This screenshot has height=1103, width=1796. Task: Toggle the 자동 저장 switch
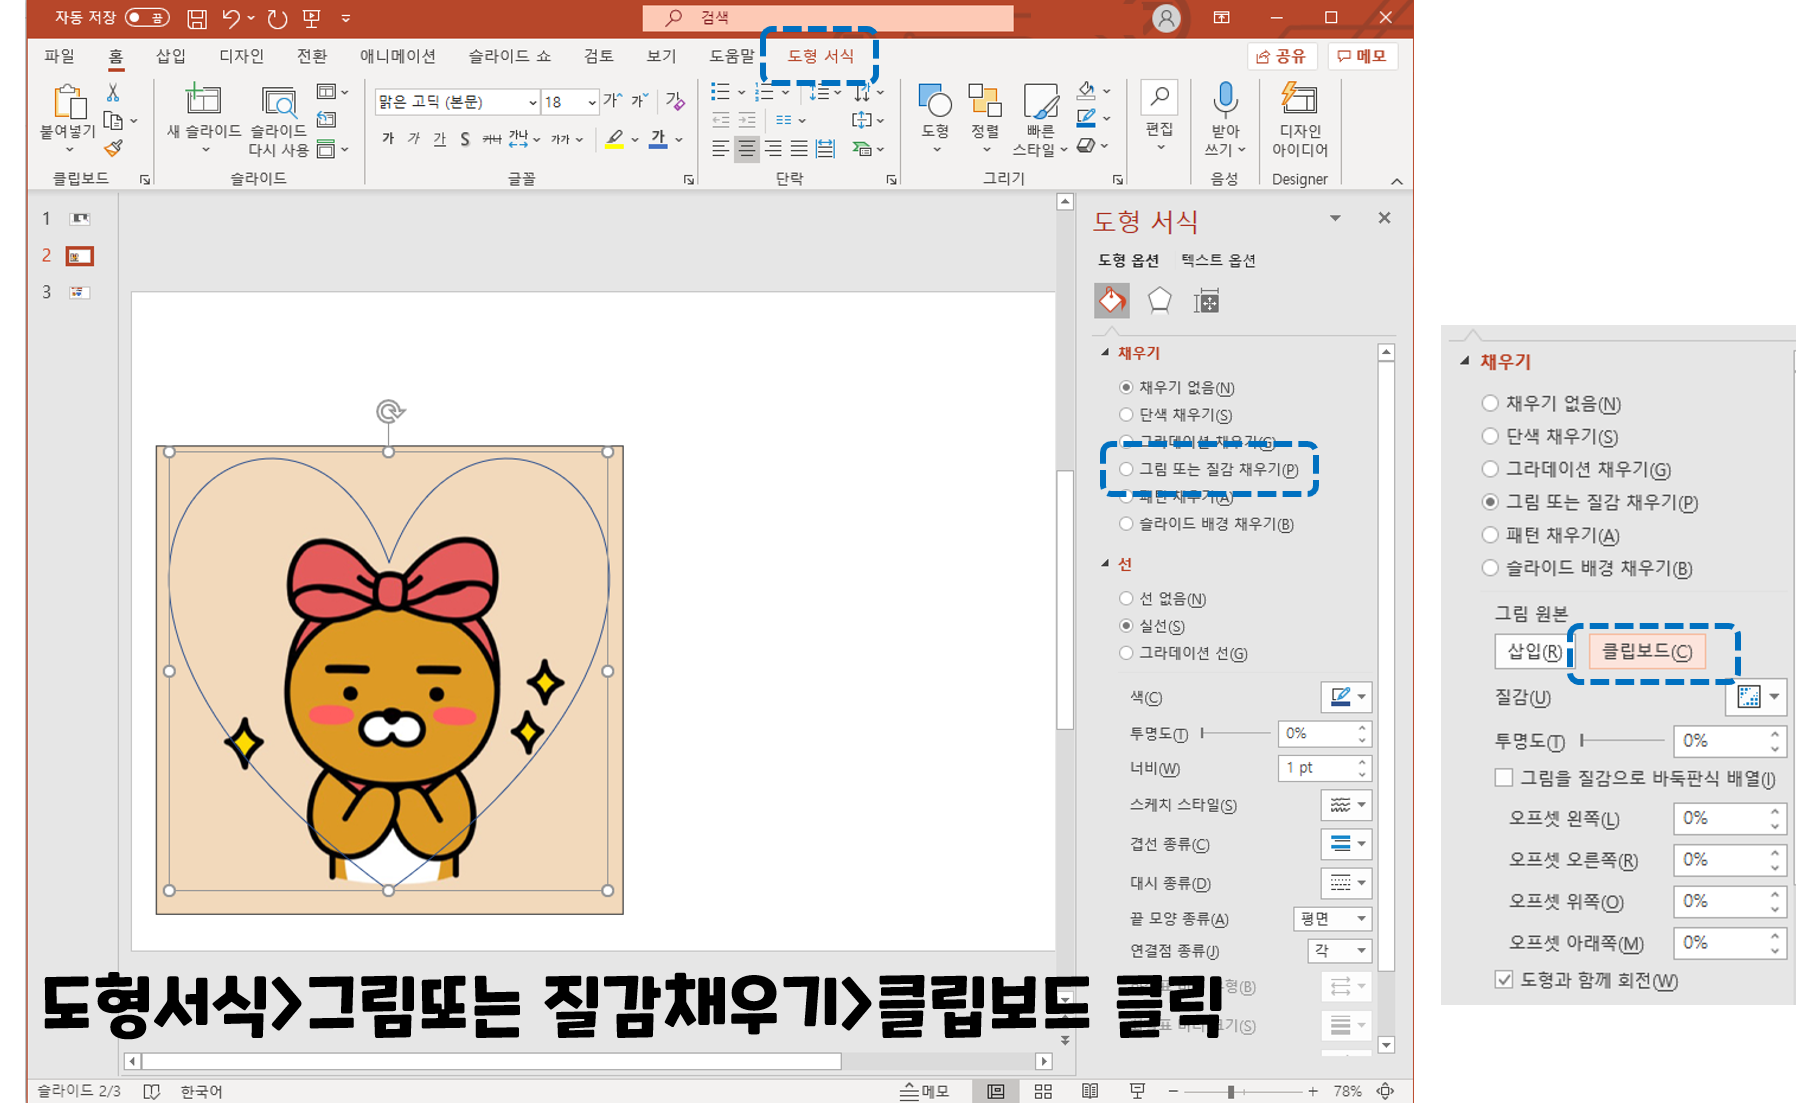click(x=147, y=18)
